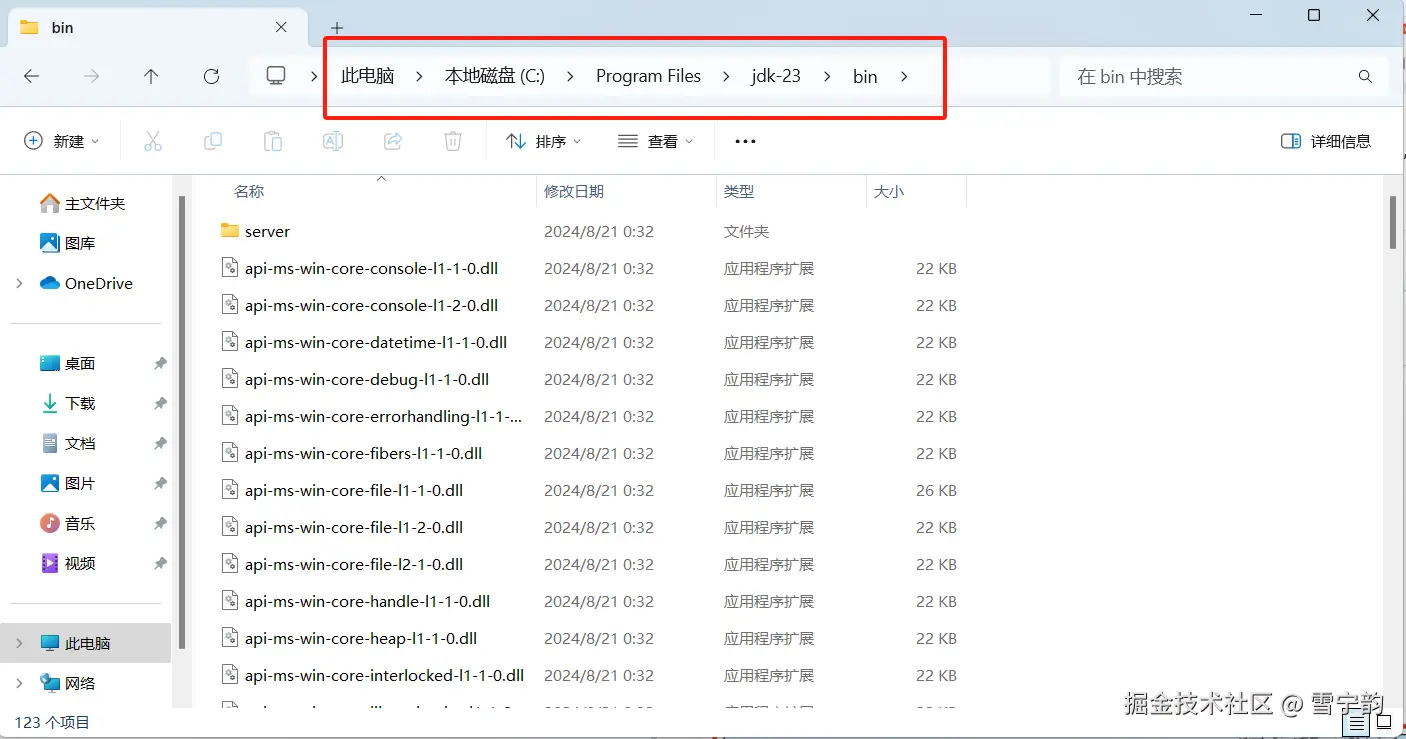
Task: Unpin 桌面 using its pin icon
Action: (x=160, y=364)
